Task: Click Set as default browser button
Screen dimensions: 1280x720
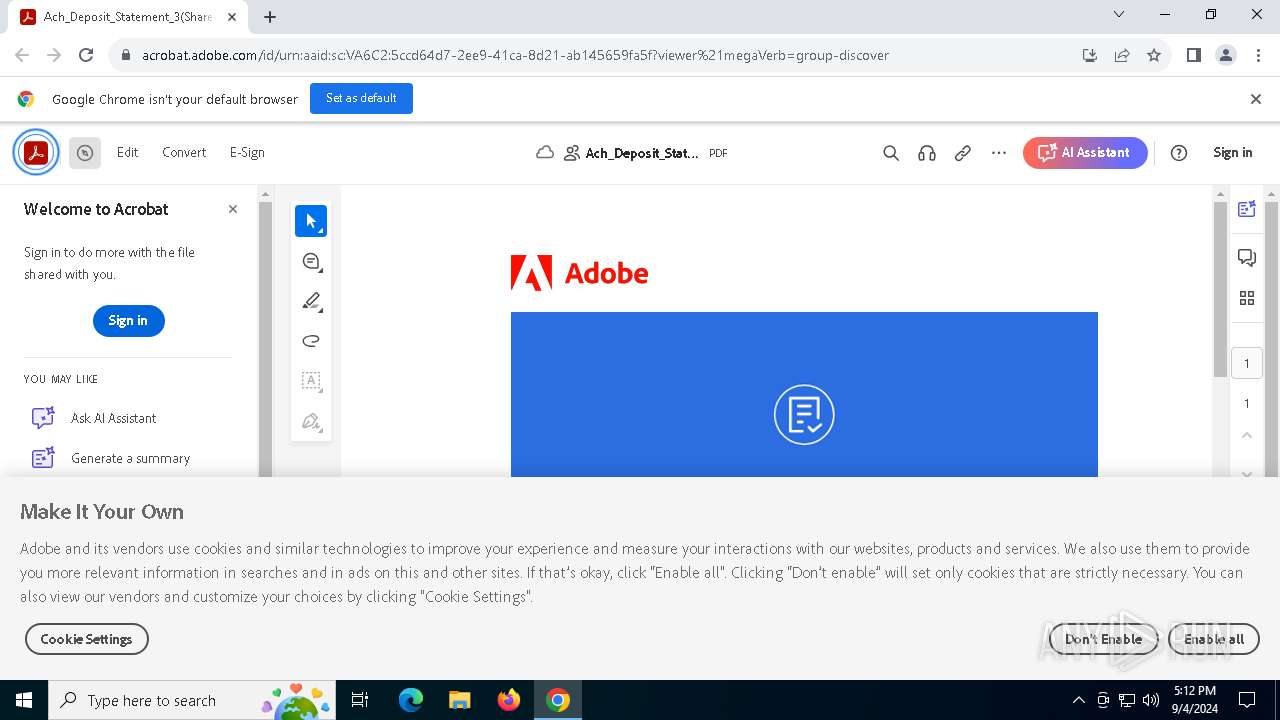Action: point(361,98)
